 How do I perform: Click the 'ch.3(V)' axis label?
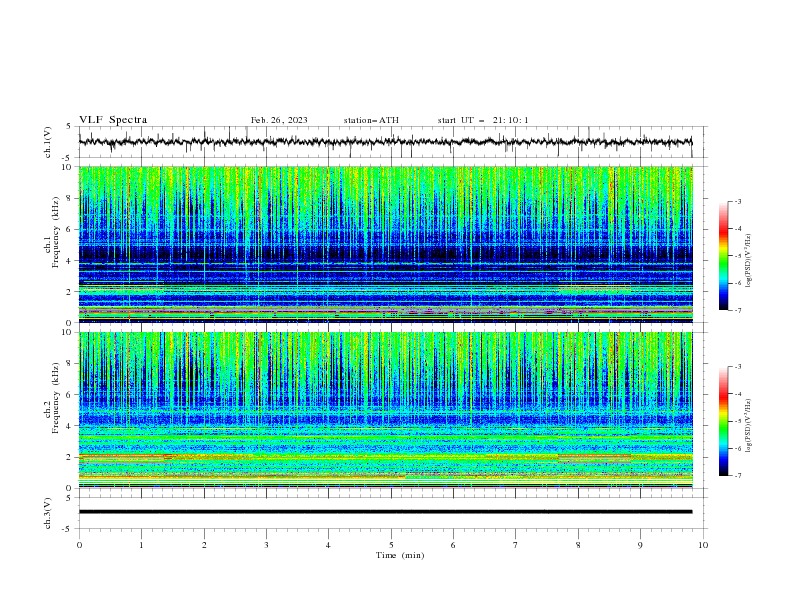tap(48, 513)
